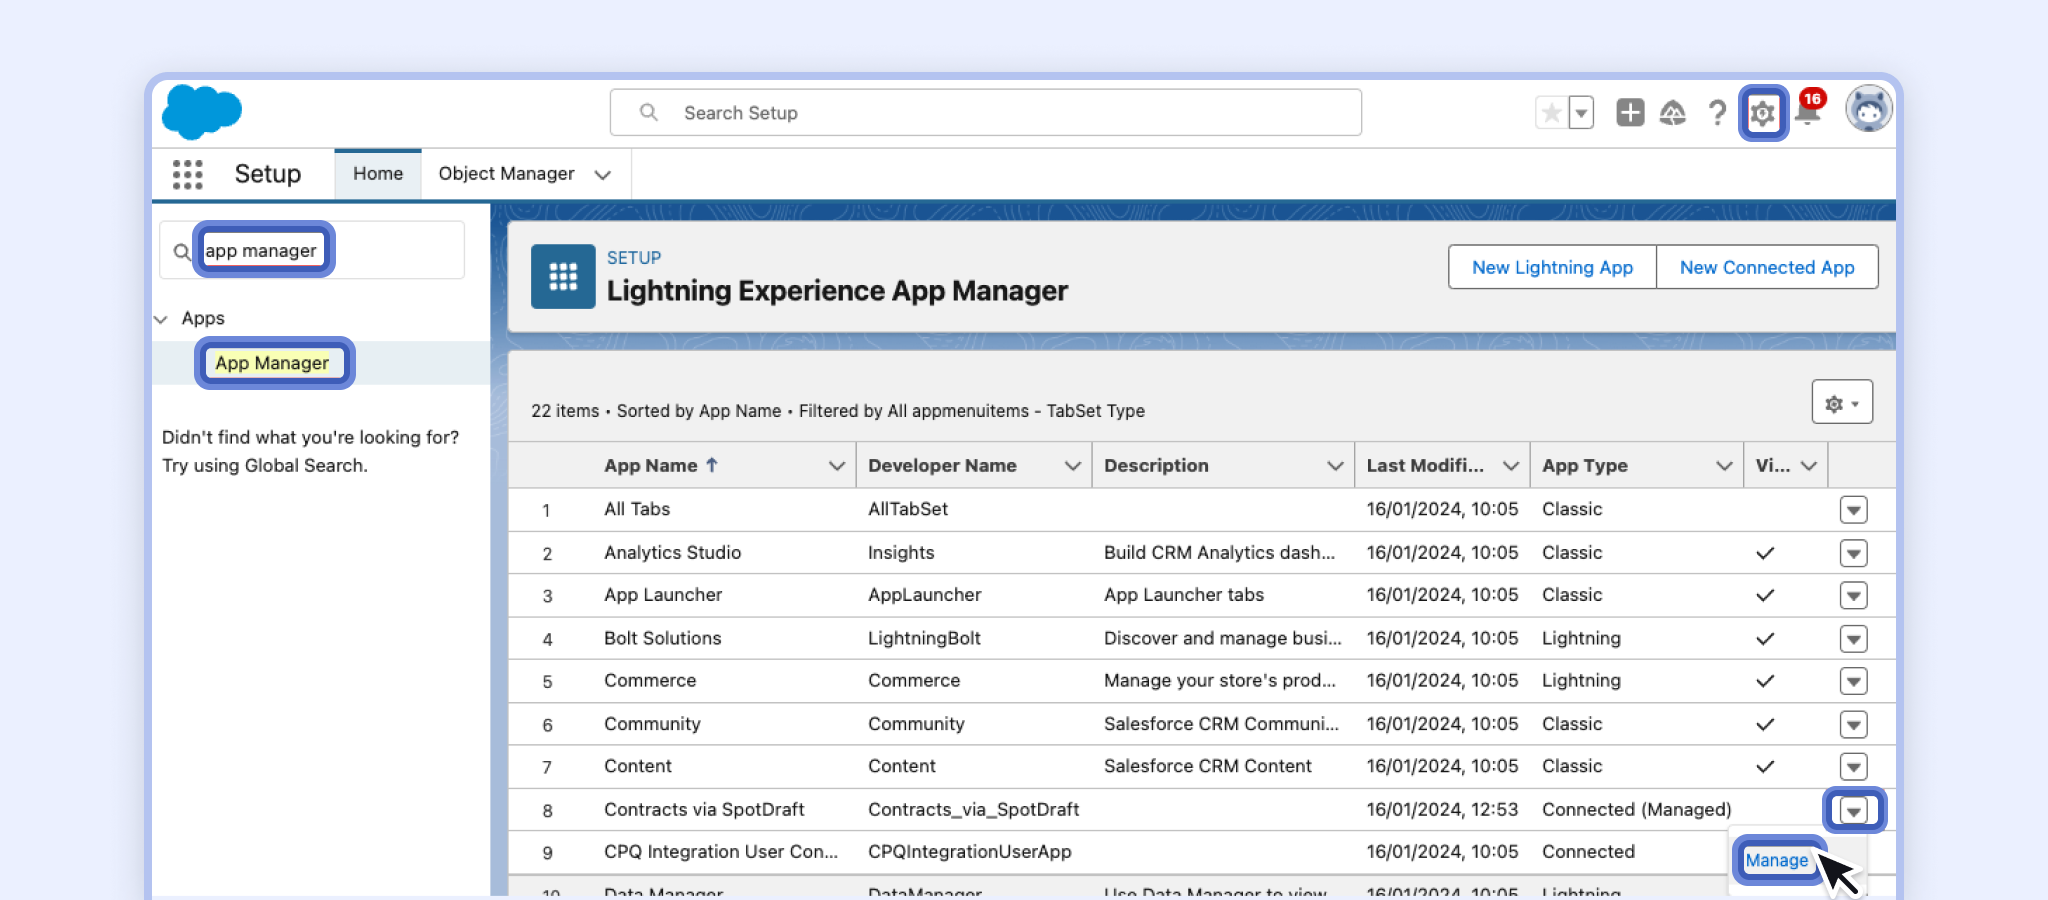The width and height of the screenshot is (2048, 900).
Task: Click the visible checkmark for Community
Action: (x=1765, y=724)
